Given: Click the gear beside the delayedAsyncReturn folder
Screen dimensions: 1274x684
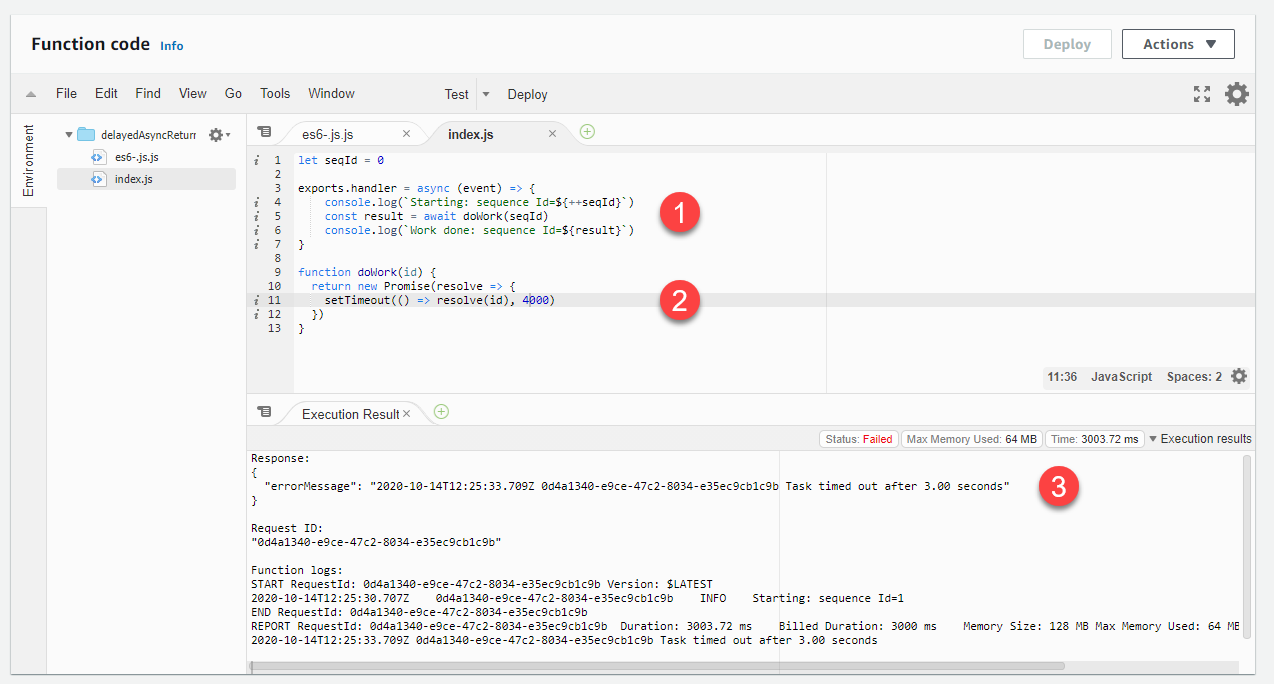Looking at the screenshot, I should [215, 132].
